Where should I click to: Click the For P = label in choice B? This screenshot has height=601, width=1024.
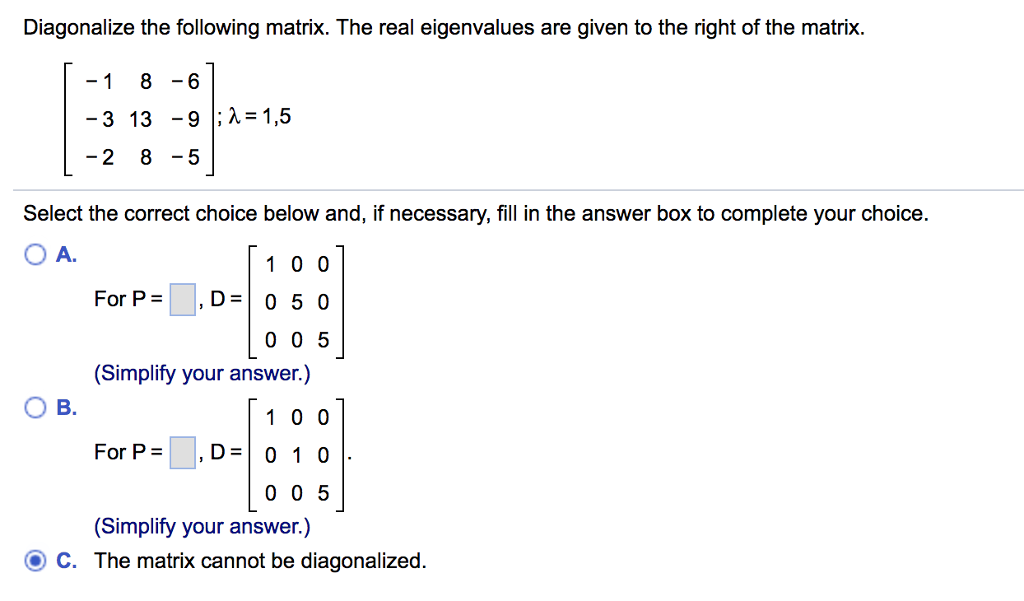(x=128, y=451)
